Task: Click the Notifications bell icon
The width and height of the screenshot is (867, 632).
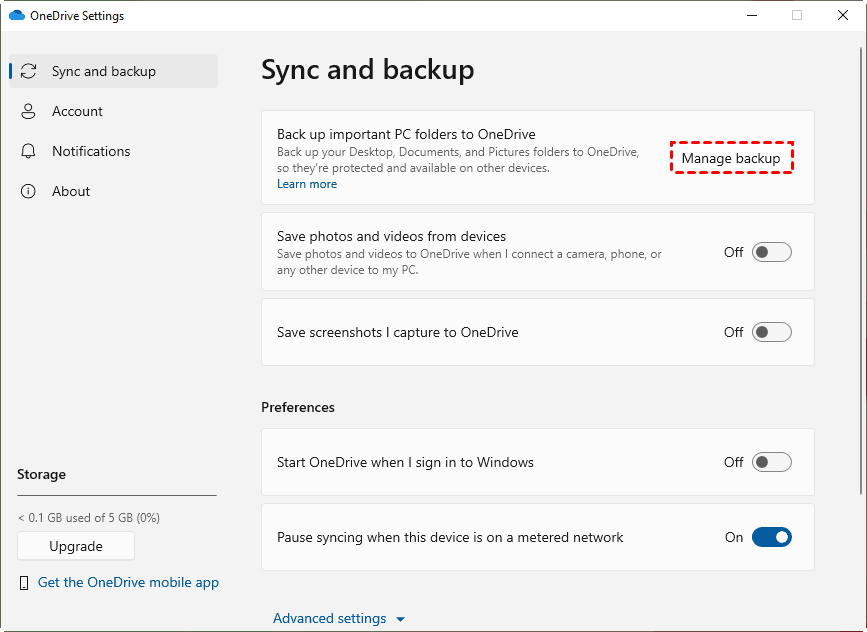Action: (x=29, y=151)
